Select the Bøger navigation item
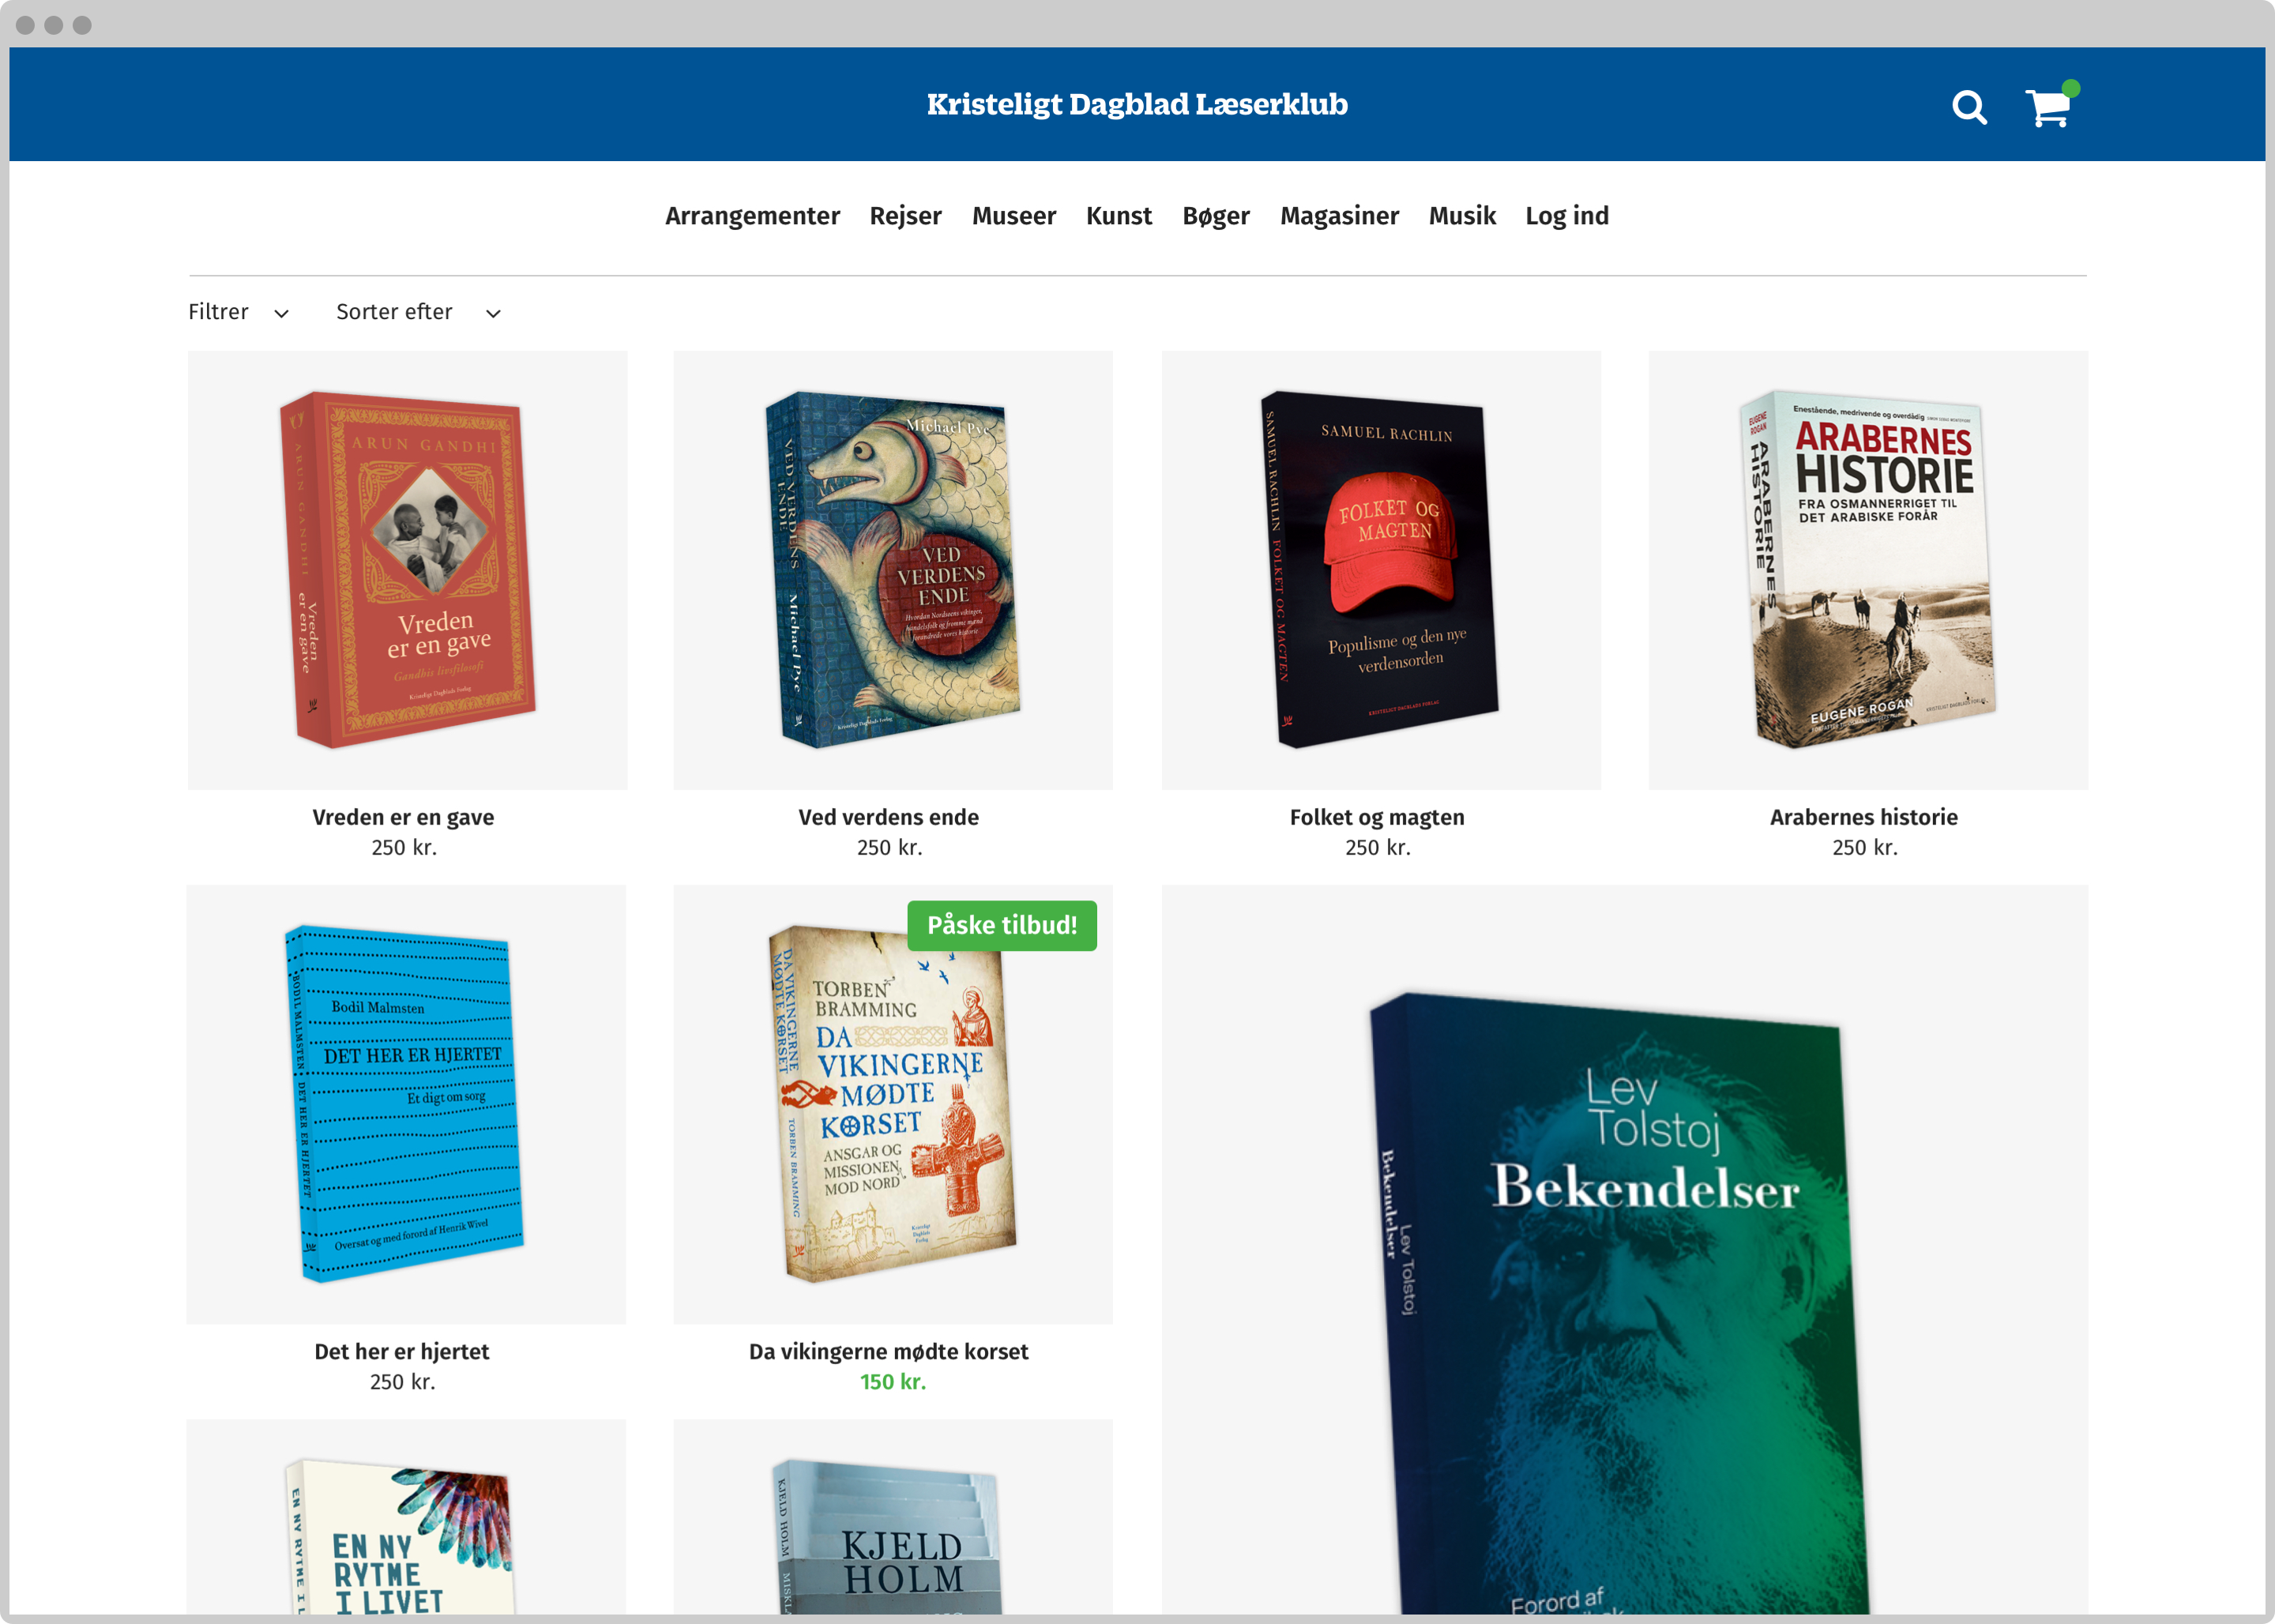This screenshot has height=1624, width=2275. coord(1215,216)
